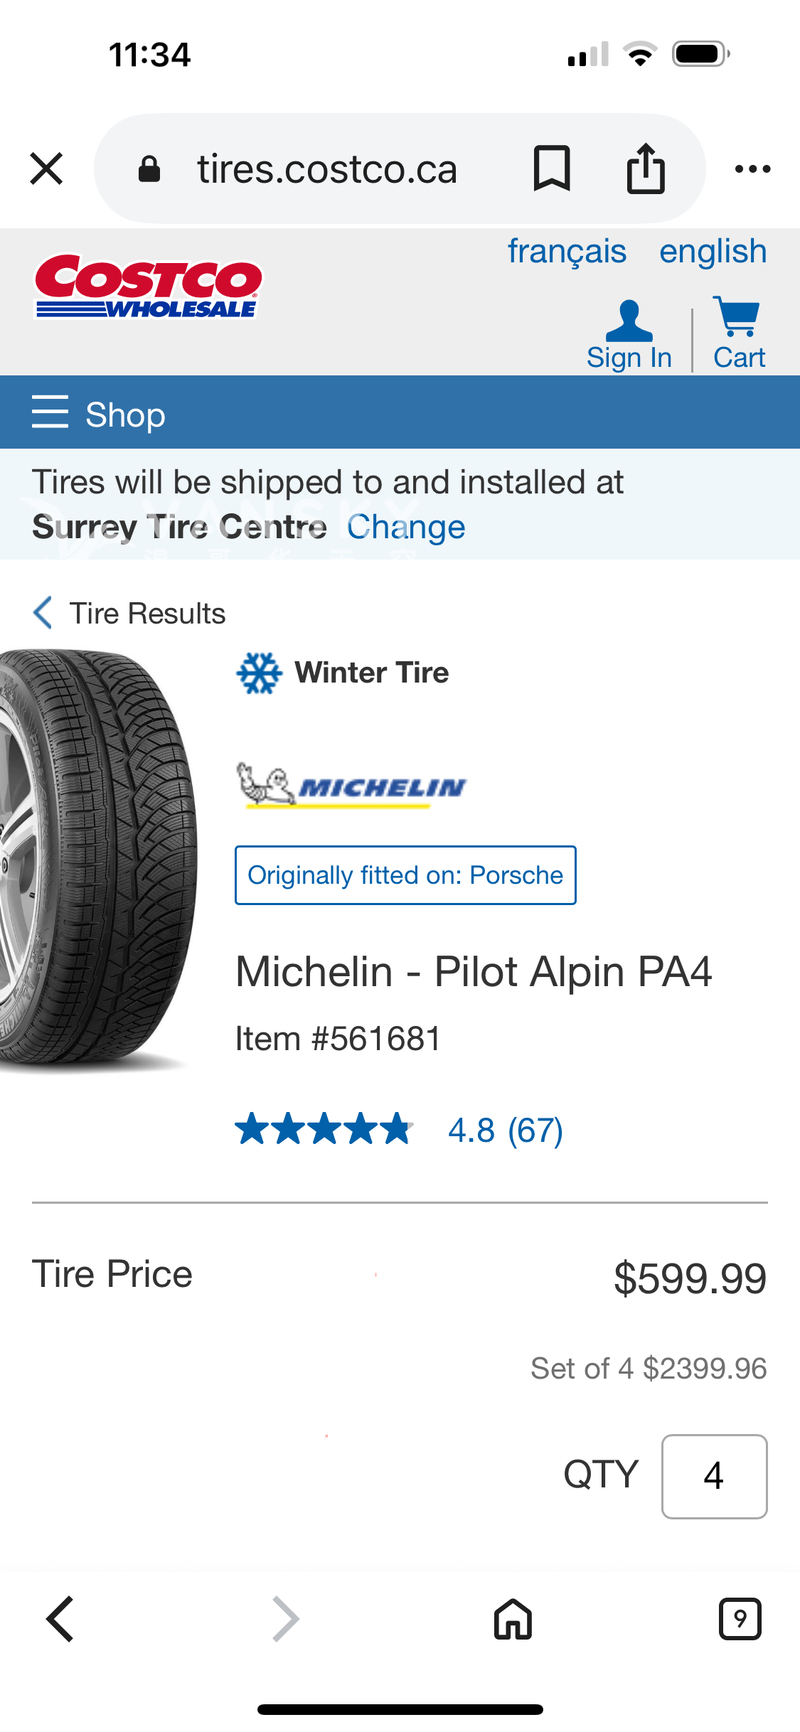Change the Surrey Tire Centre location

[x=406, y=527]
